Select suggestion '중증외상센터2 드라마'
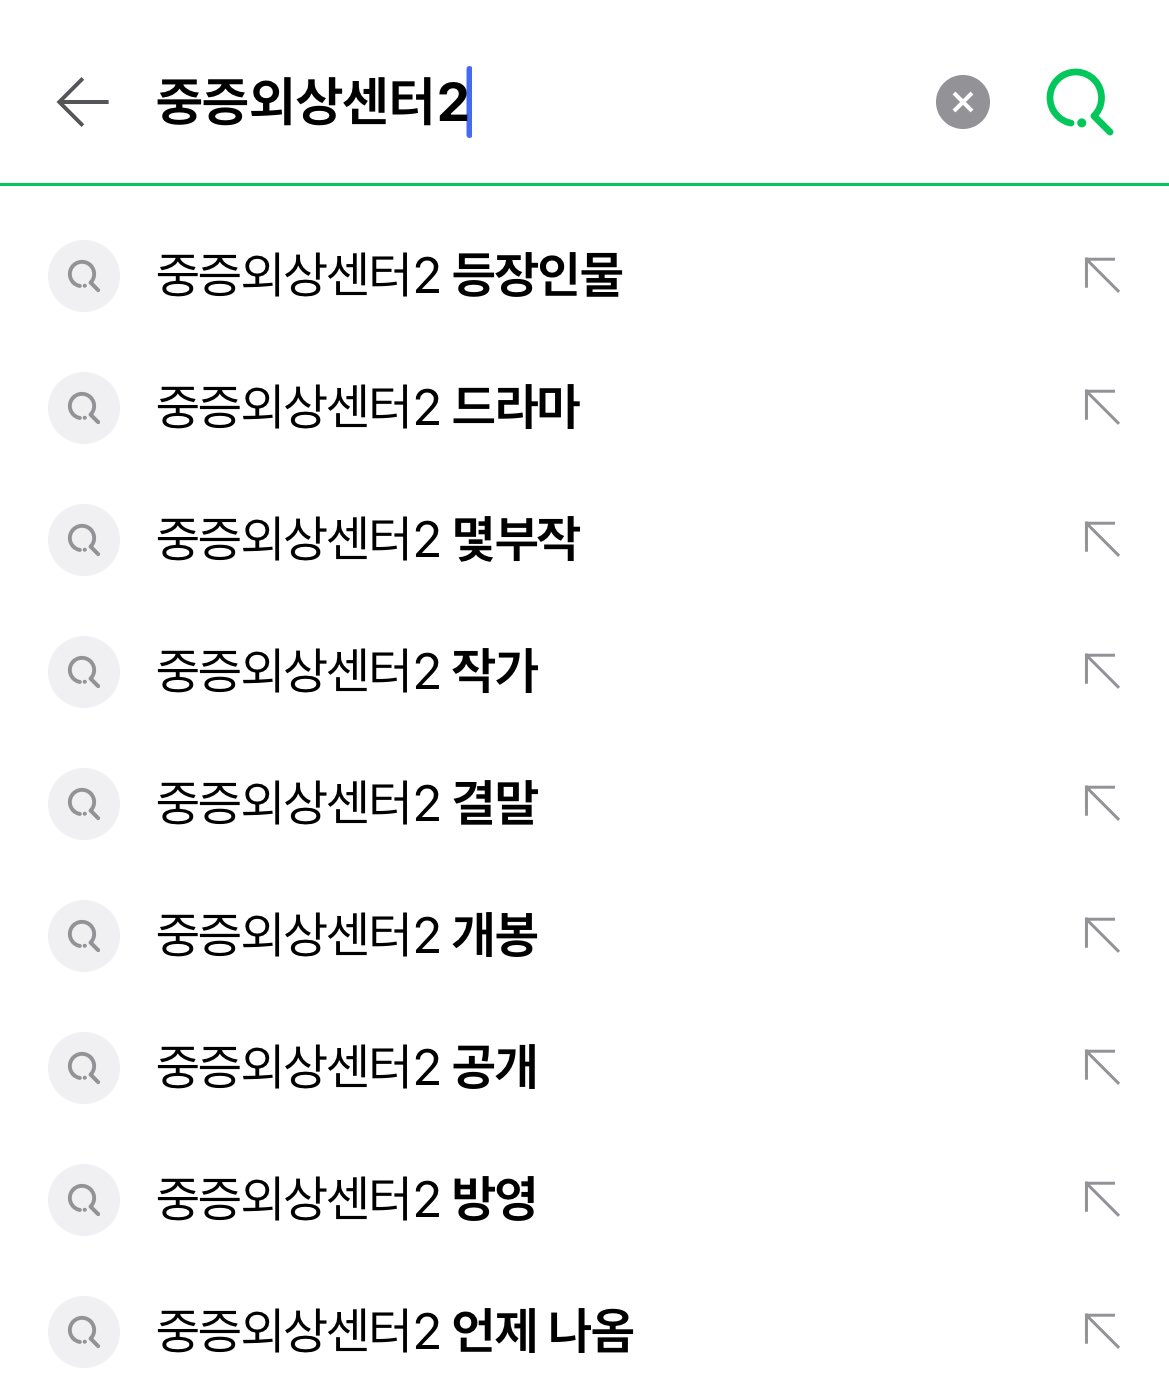 click(368, 407)
